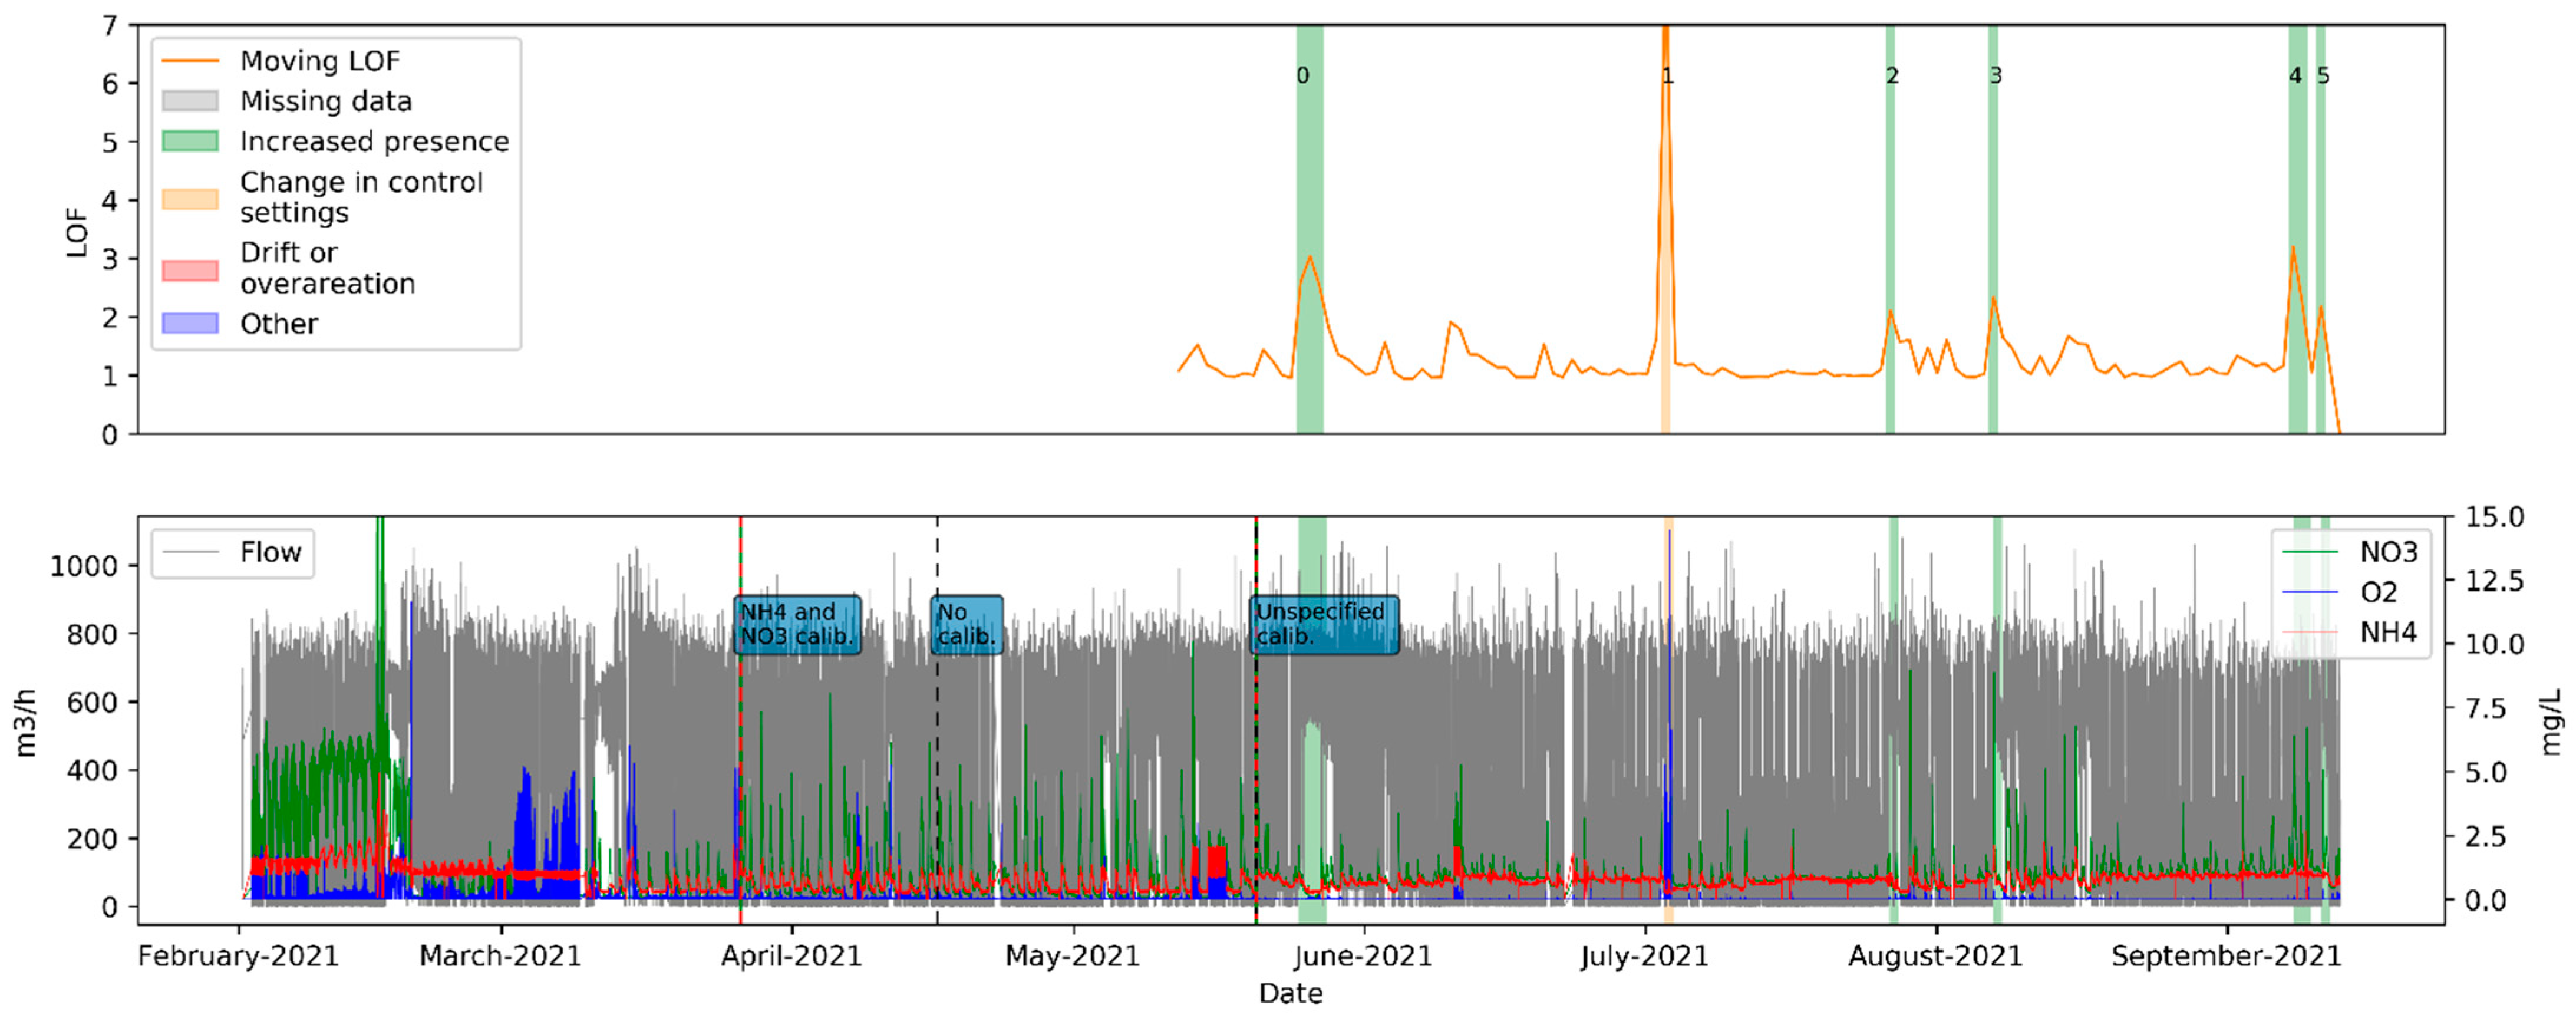Click the 'NH4 and NO3 calib.' annotation box
Image resolution: width=2576 pixels, height=1015 pixels.
(x=796, y=625)
